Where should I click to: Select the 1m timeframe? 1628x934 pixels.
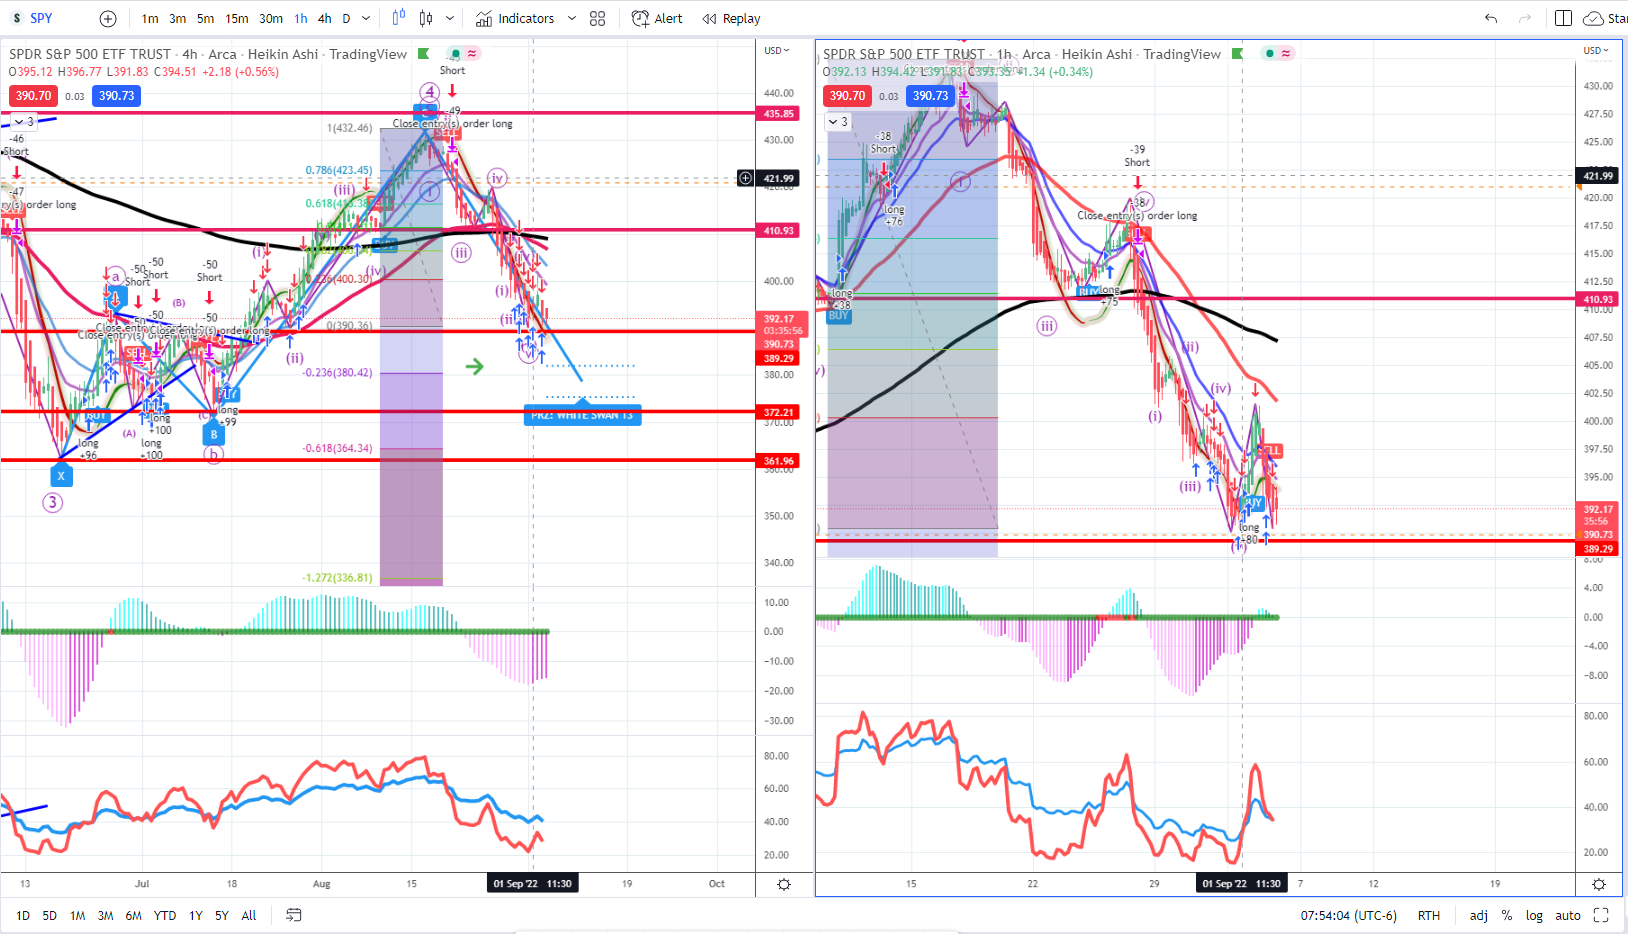click(150, 18)
